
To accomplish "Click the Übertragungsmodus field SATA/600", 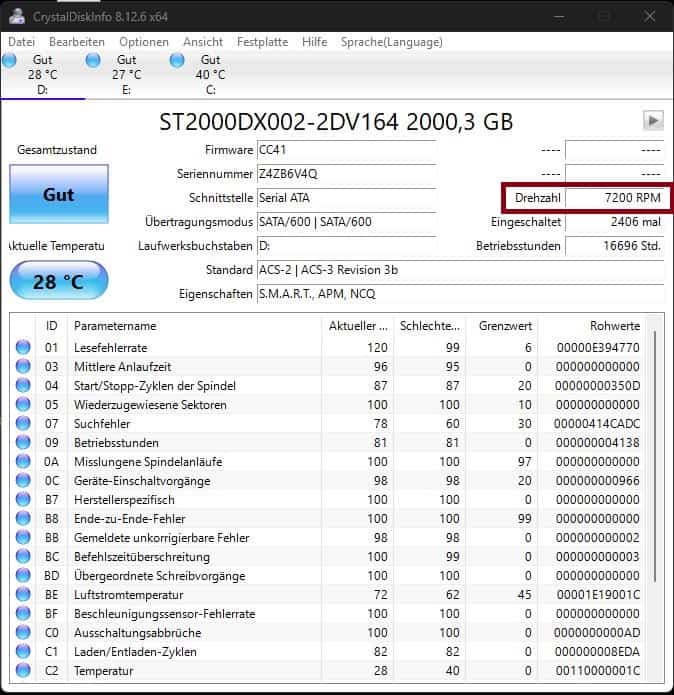I will click(347, 222).
